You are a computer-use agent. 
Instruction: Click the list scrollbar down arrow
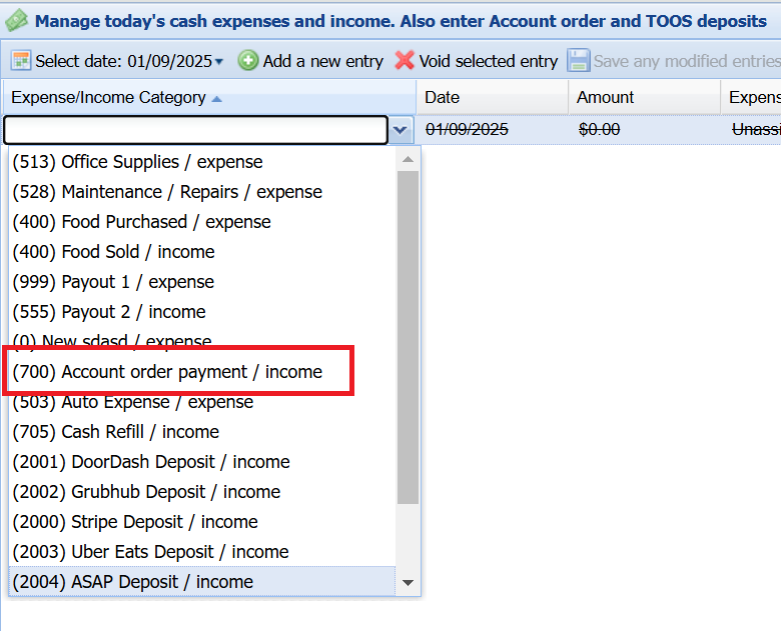point(407,582)
